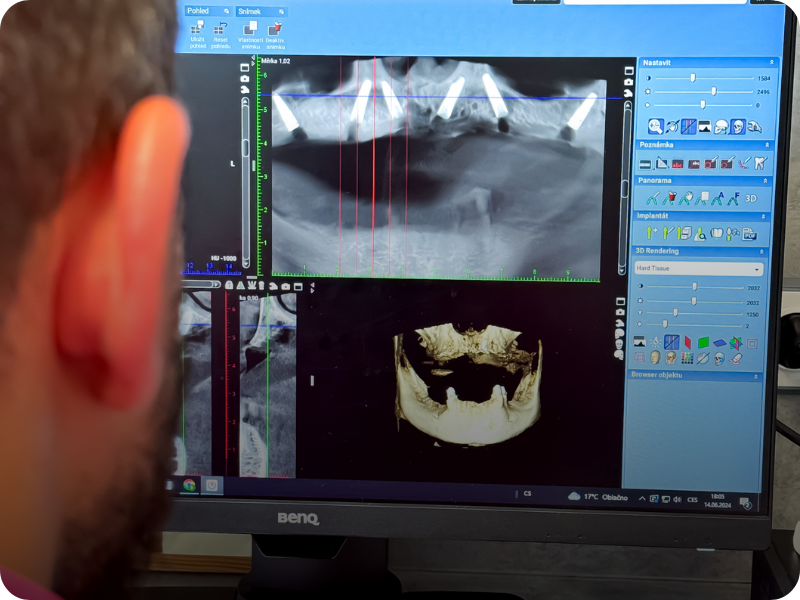Click the skull view icon in Nastavit

click(x=737, y=126)
